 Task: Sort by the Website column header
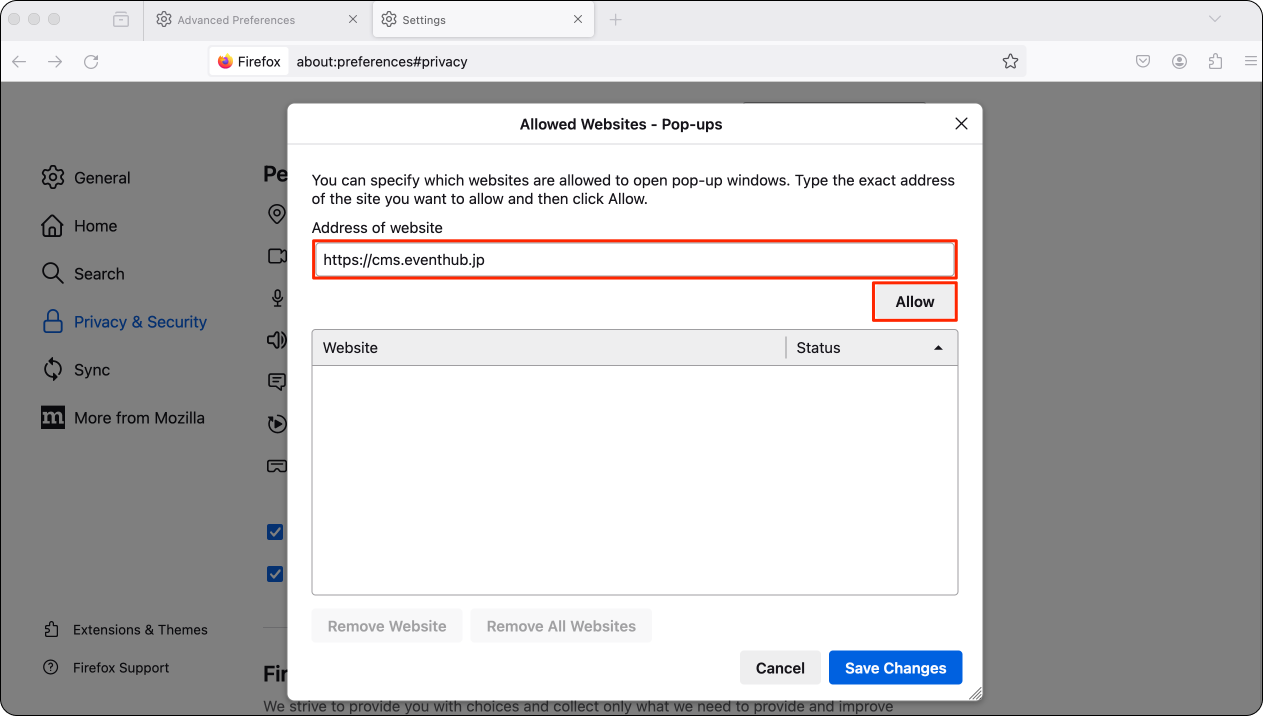coord(549,348)
